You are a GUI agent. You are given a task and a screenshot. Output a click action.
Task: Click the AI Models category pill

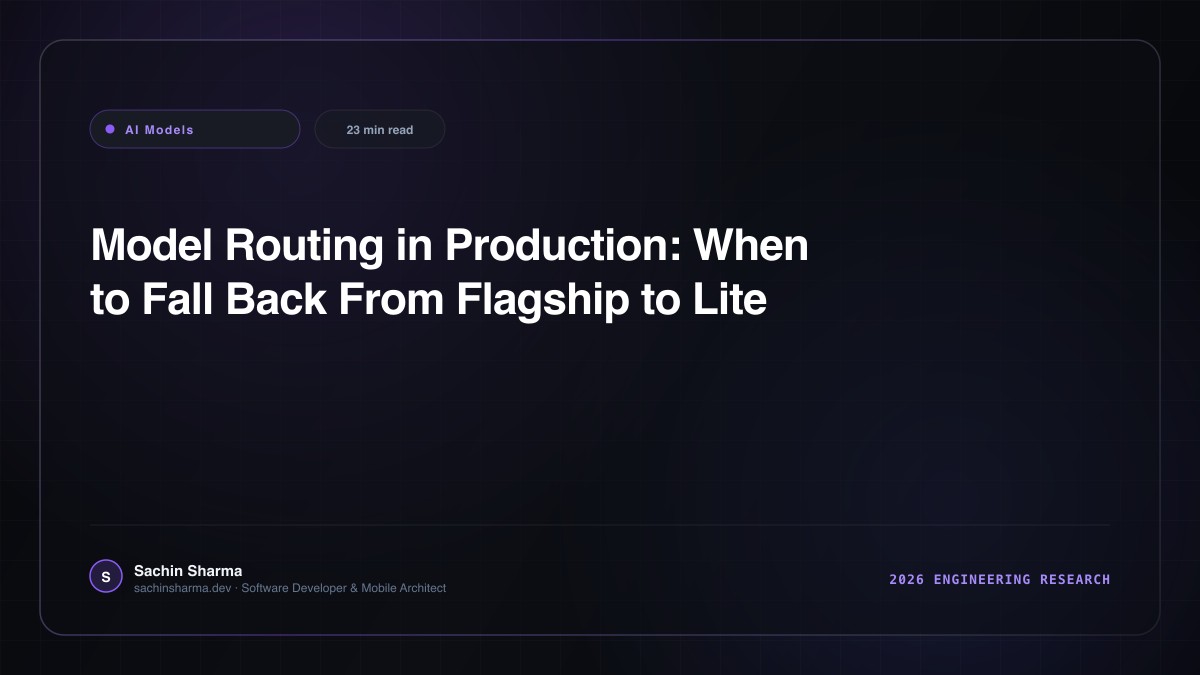coord(195,129)
